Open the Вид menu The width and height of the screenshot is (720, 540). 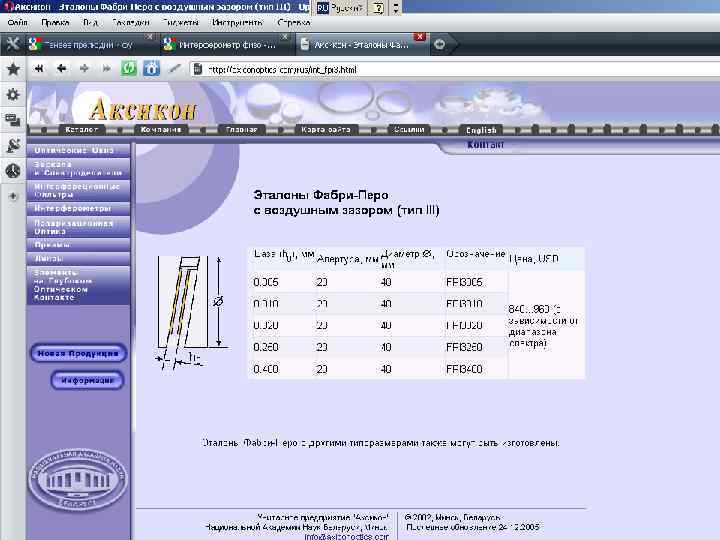click(x=90, y=22)
